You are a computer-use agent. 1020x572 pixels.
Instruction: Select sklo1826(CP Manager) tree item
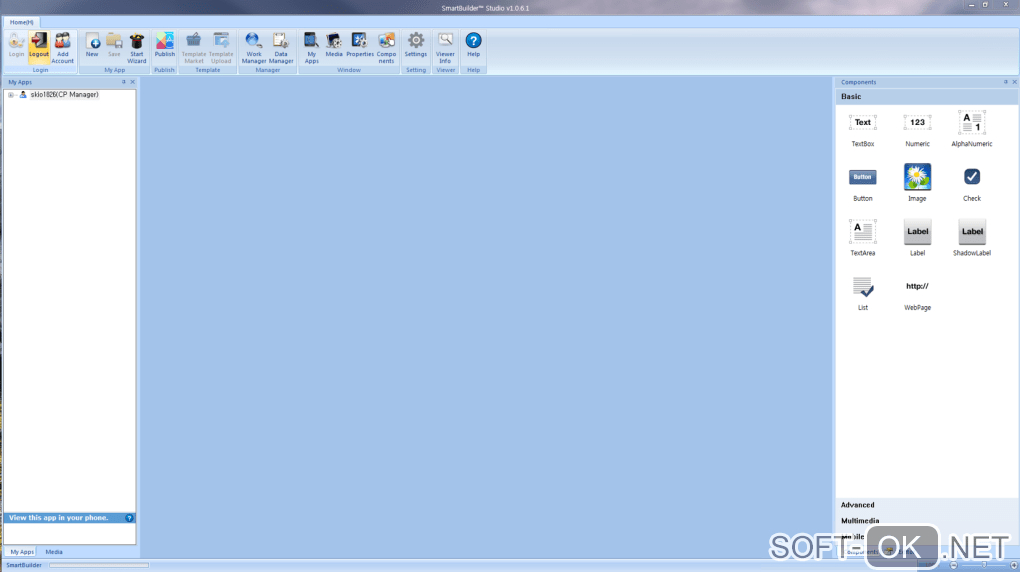[64, 95]
